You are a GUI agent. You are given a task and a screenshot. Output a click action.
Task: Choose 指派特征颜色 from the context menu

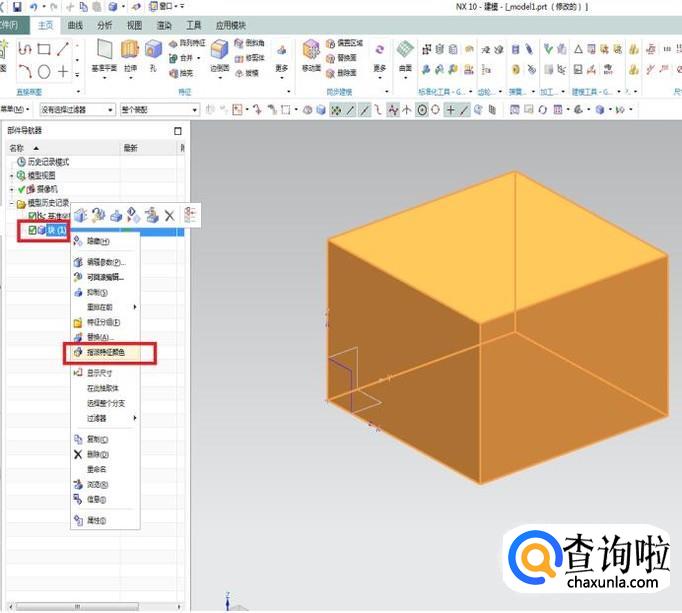(110, 352)
